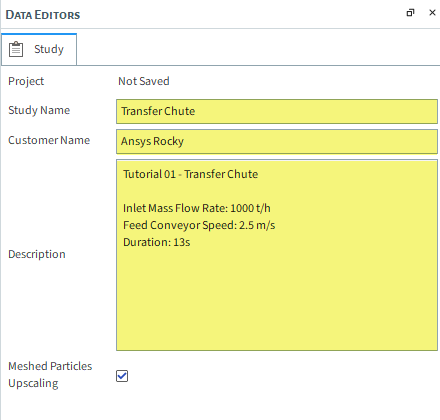Click the clipboard icon on the Study tab
440x420 pixels.
[x=16, y=49]
